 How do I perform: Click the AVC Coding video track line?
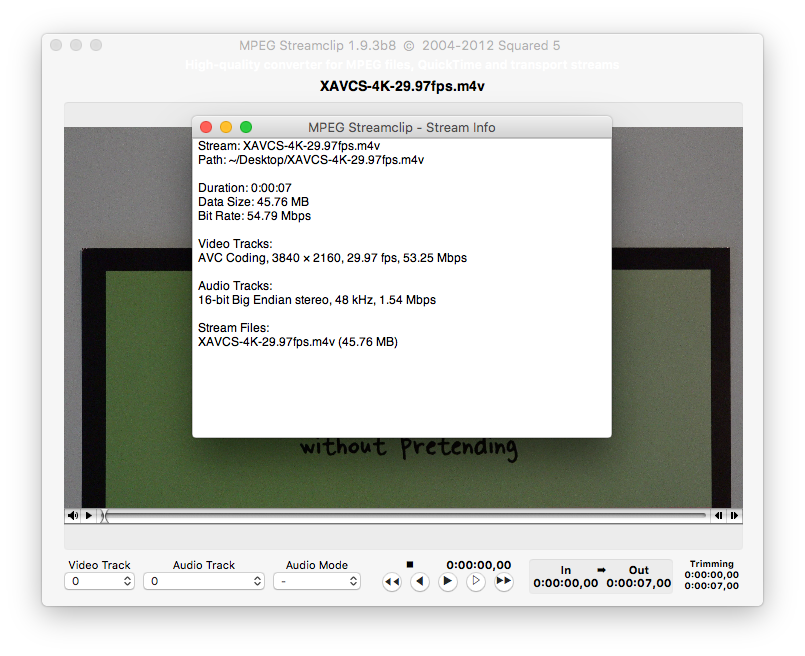[332, 258]
